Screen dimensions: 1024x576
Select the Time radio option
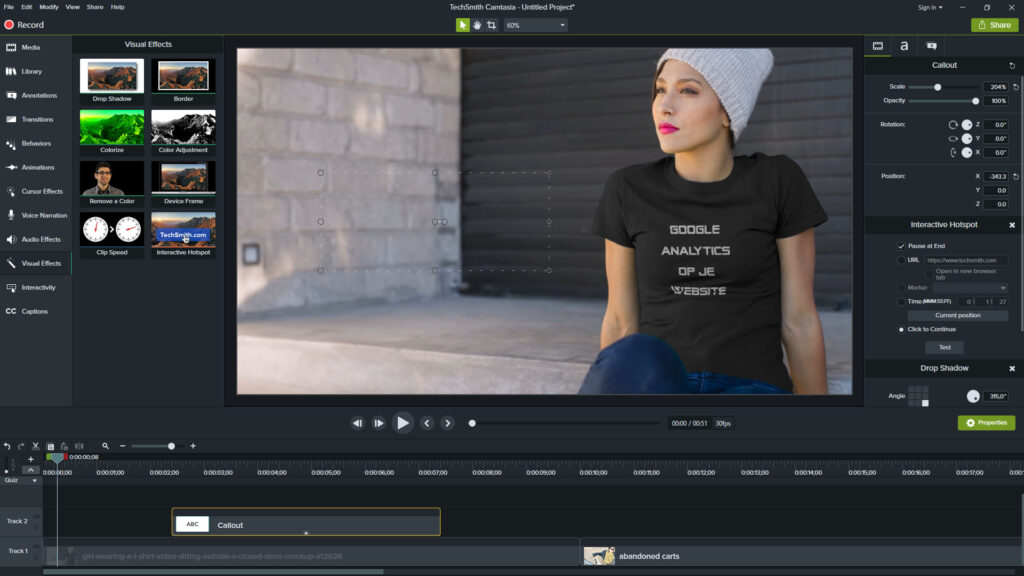[901, 302]
